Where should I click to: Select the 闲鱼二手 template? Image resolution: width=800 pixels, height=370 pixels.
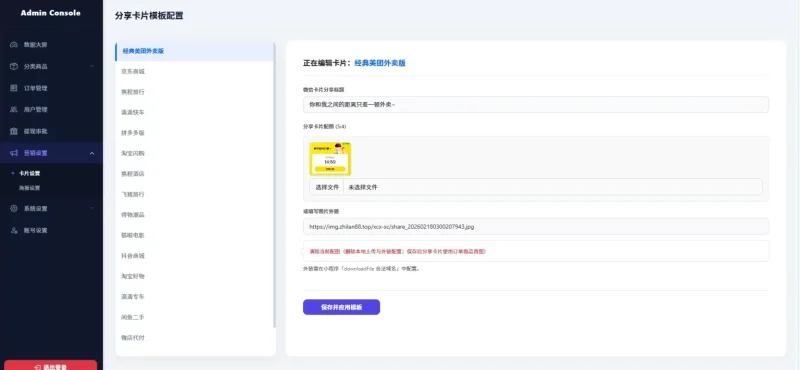pos(194,317)
